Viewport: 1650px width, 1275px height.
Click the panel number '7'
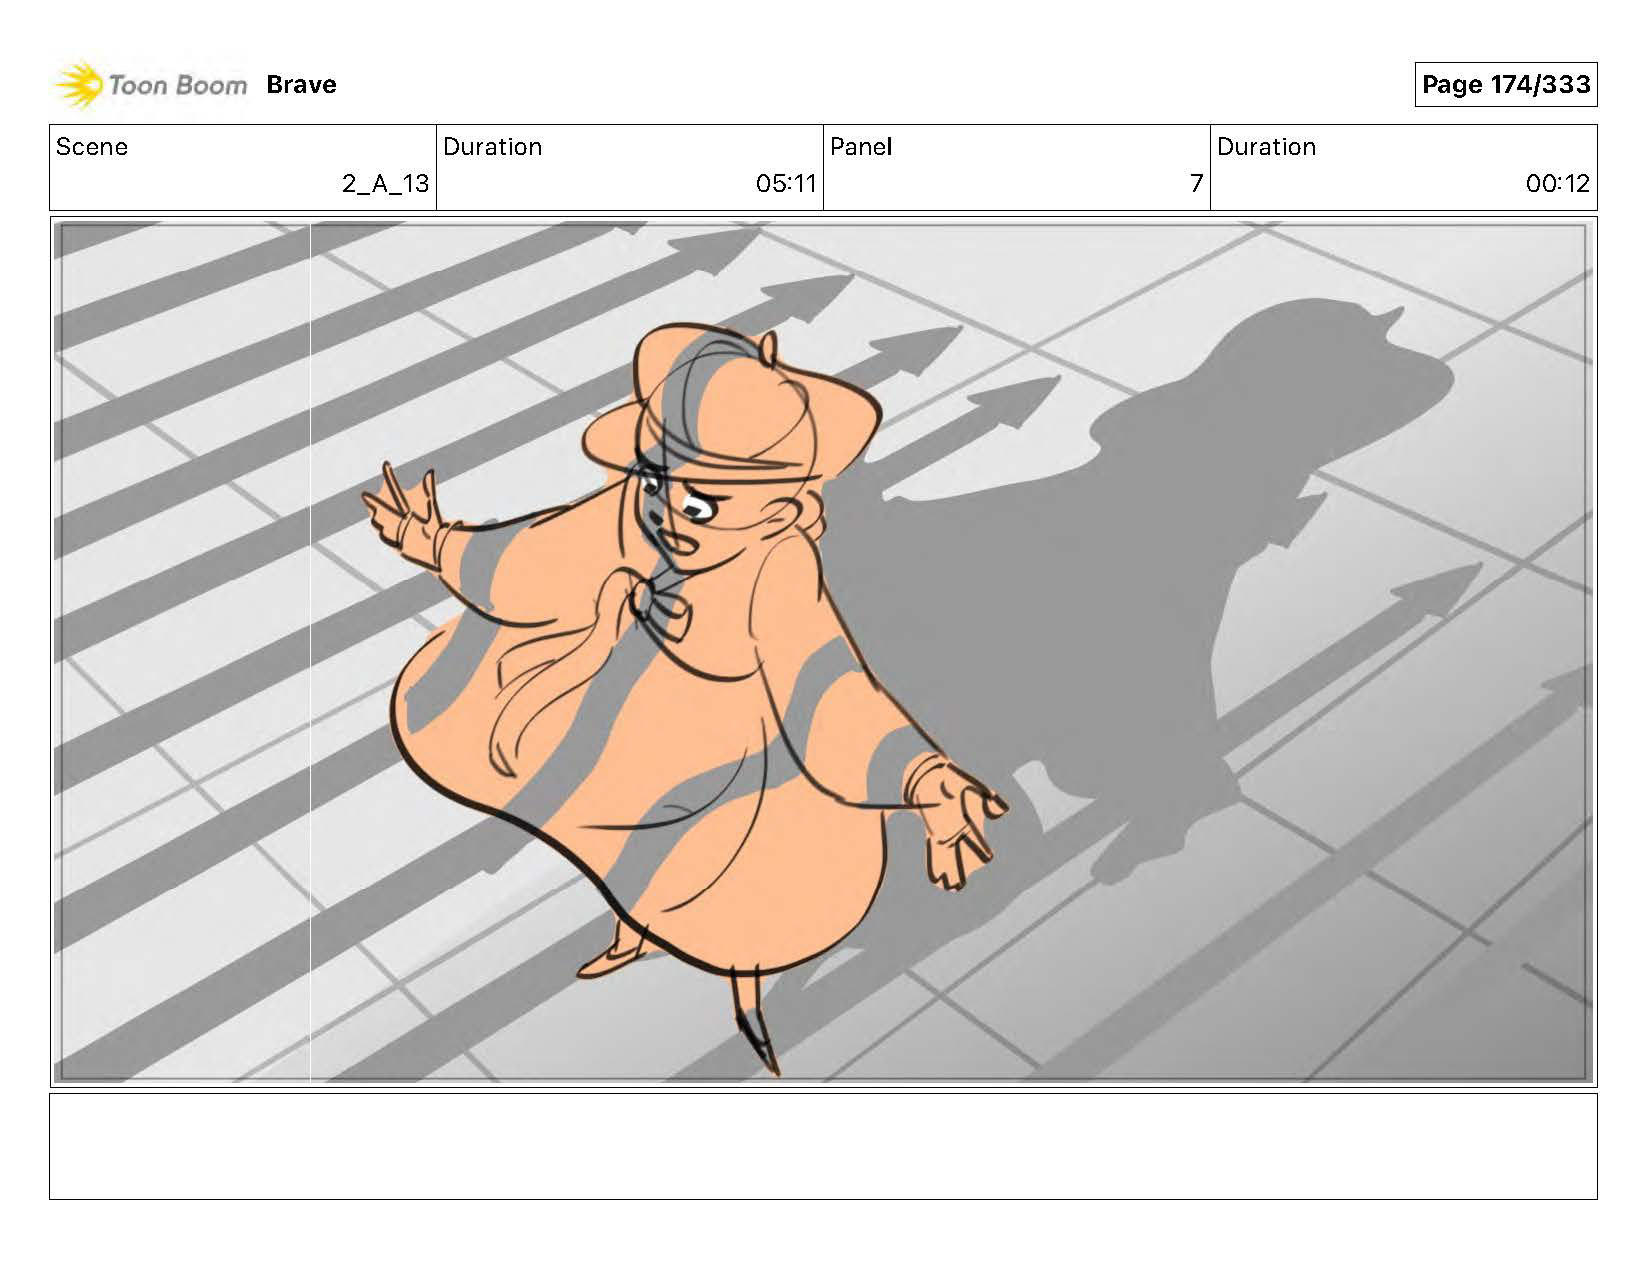click(x=1196, y=184)
